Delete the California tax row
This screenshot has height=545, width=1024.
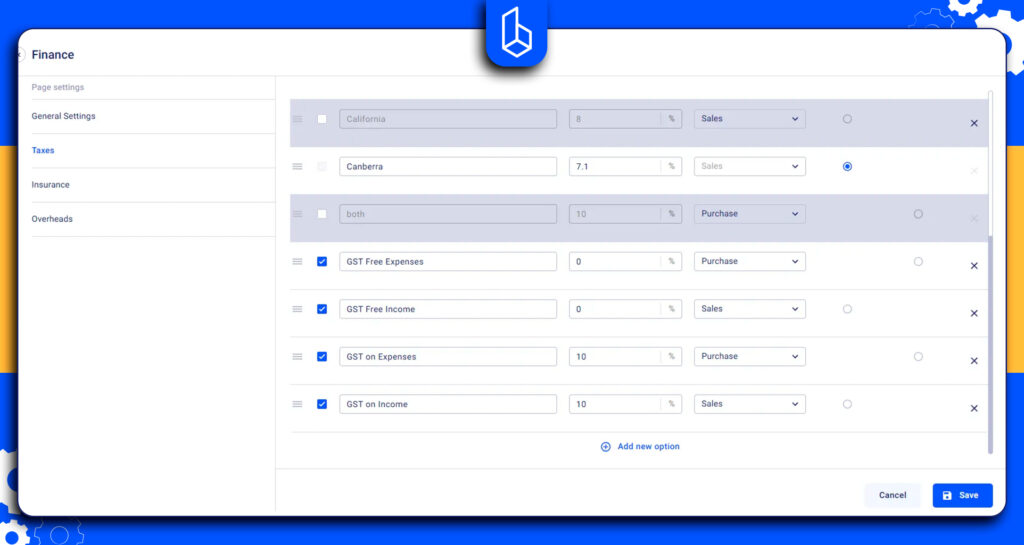coord(974,123)
